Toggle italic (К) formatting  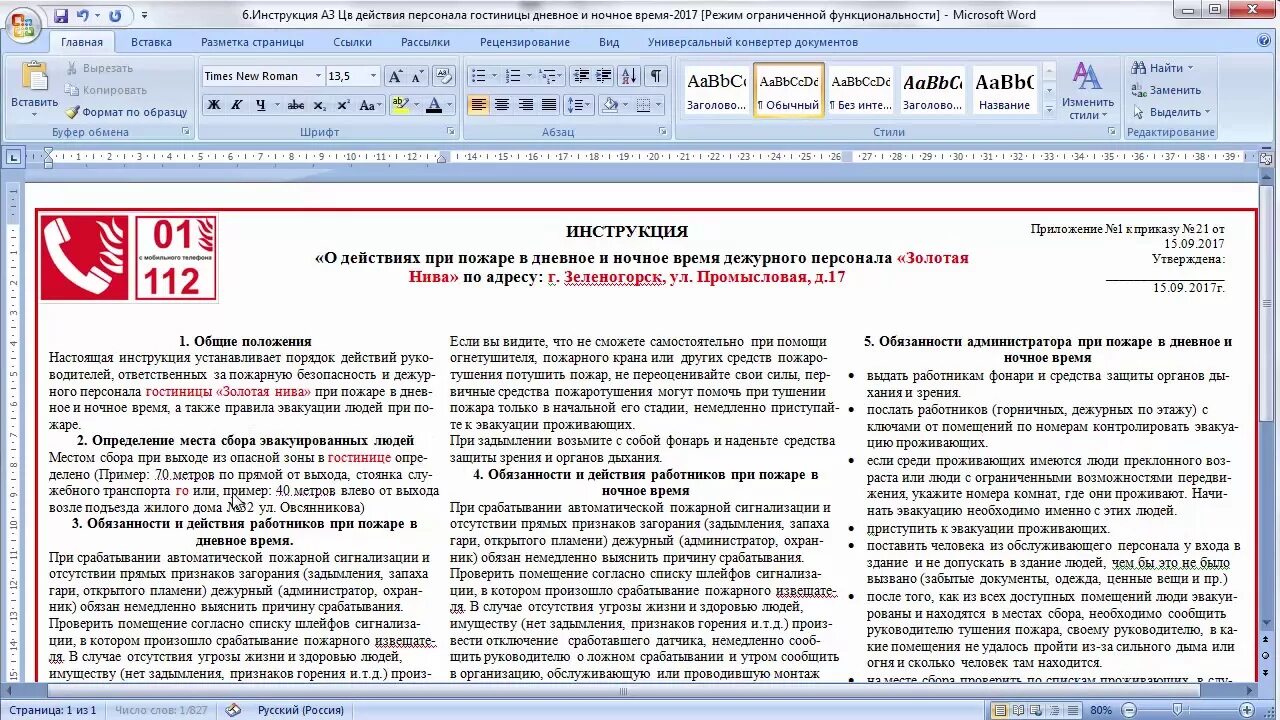pyautogui.click(x=237, y=105)
